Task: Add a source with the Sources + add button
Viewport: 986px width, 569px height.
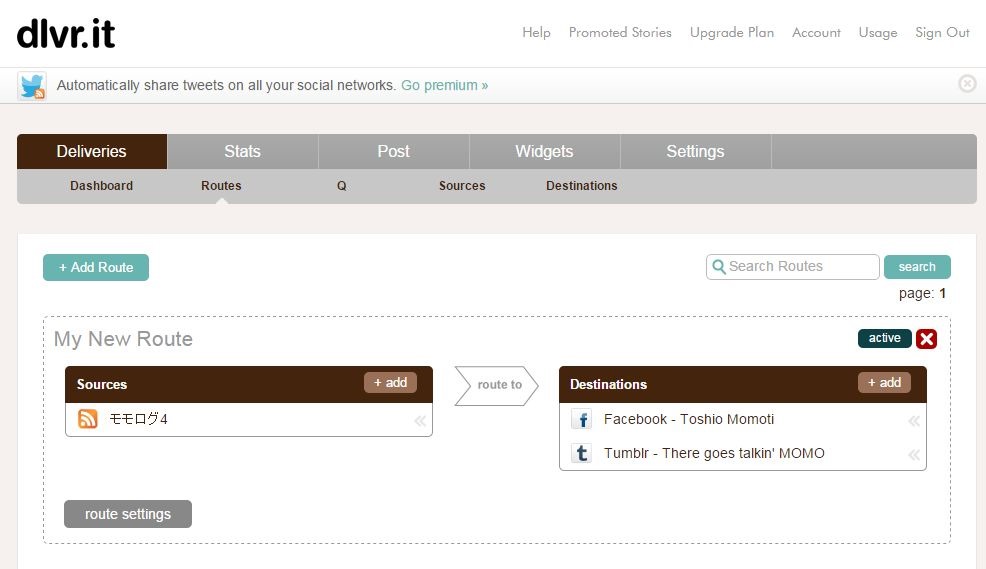Action: point(391,383)
